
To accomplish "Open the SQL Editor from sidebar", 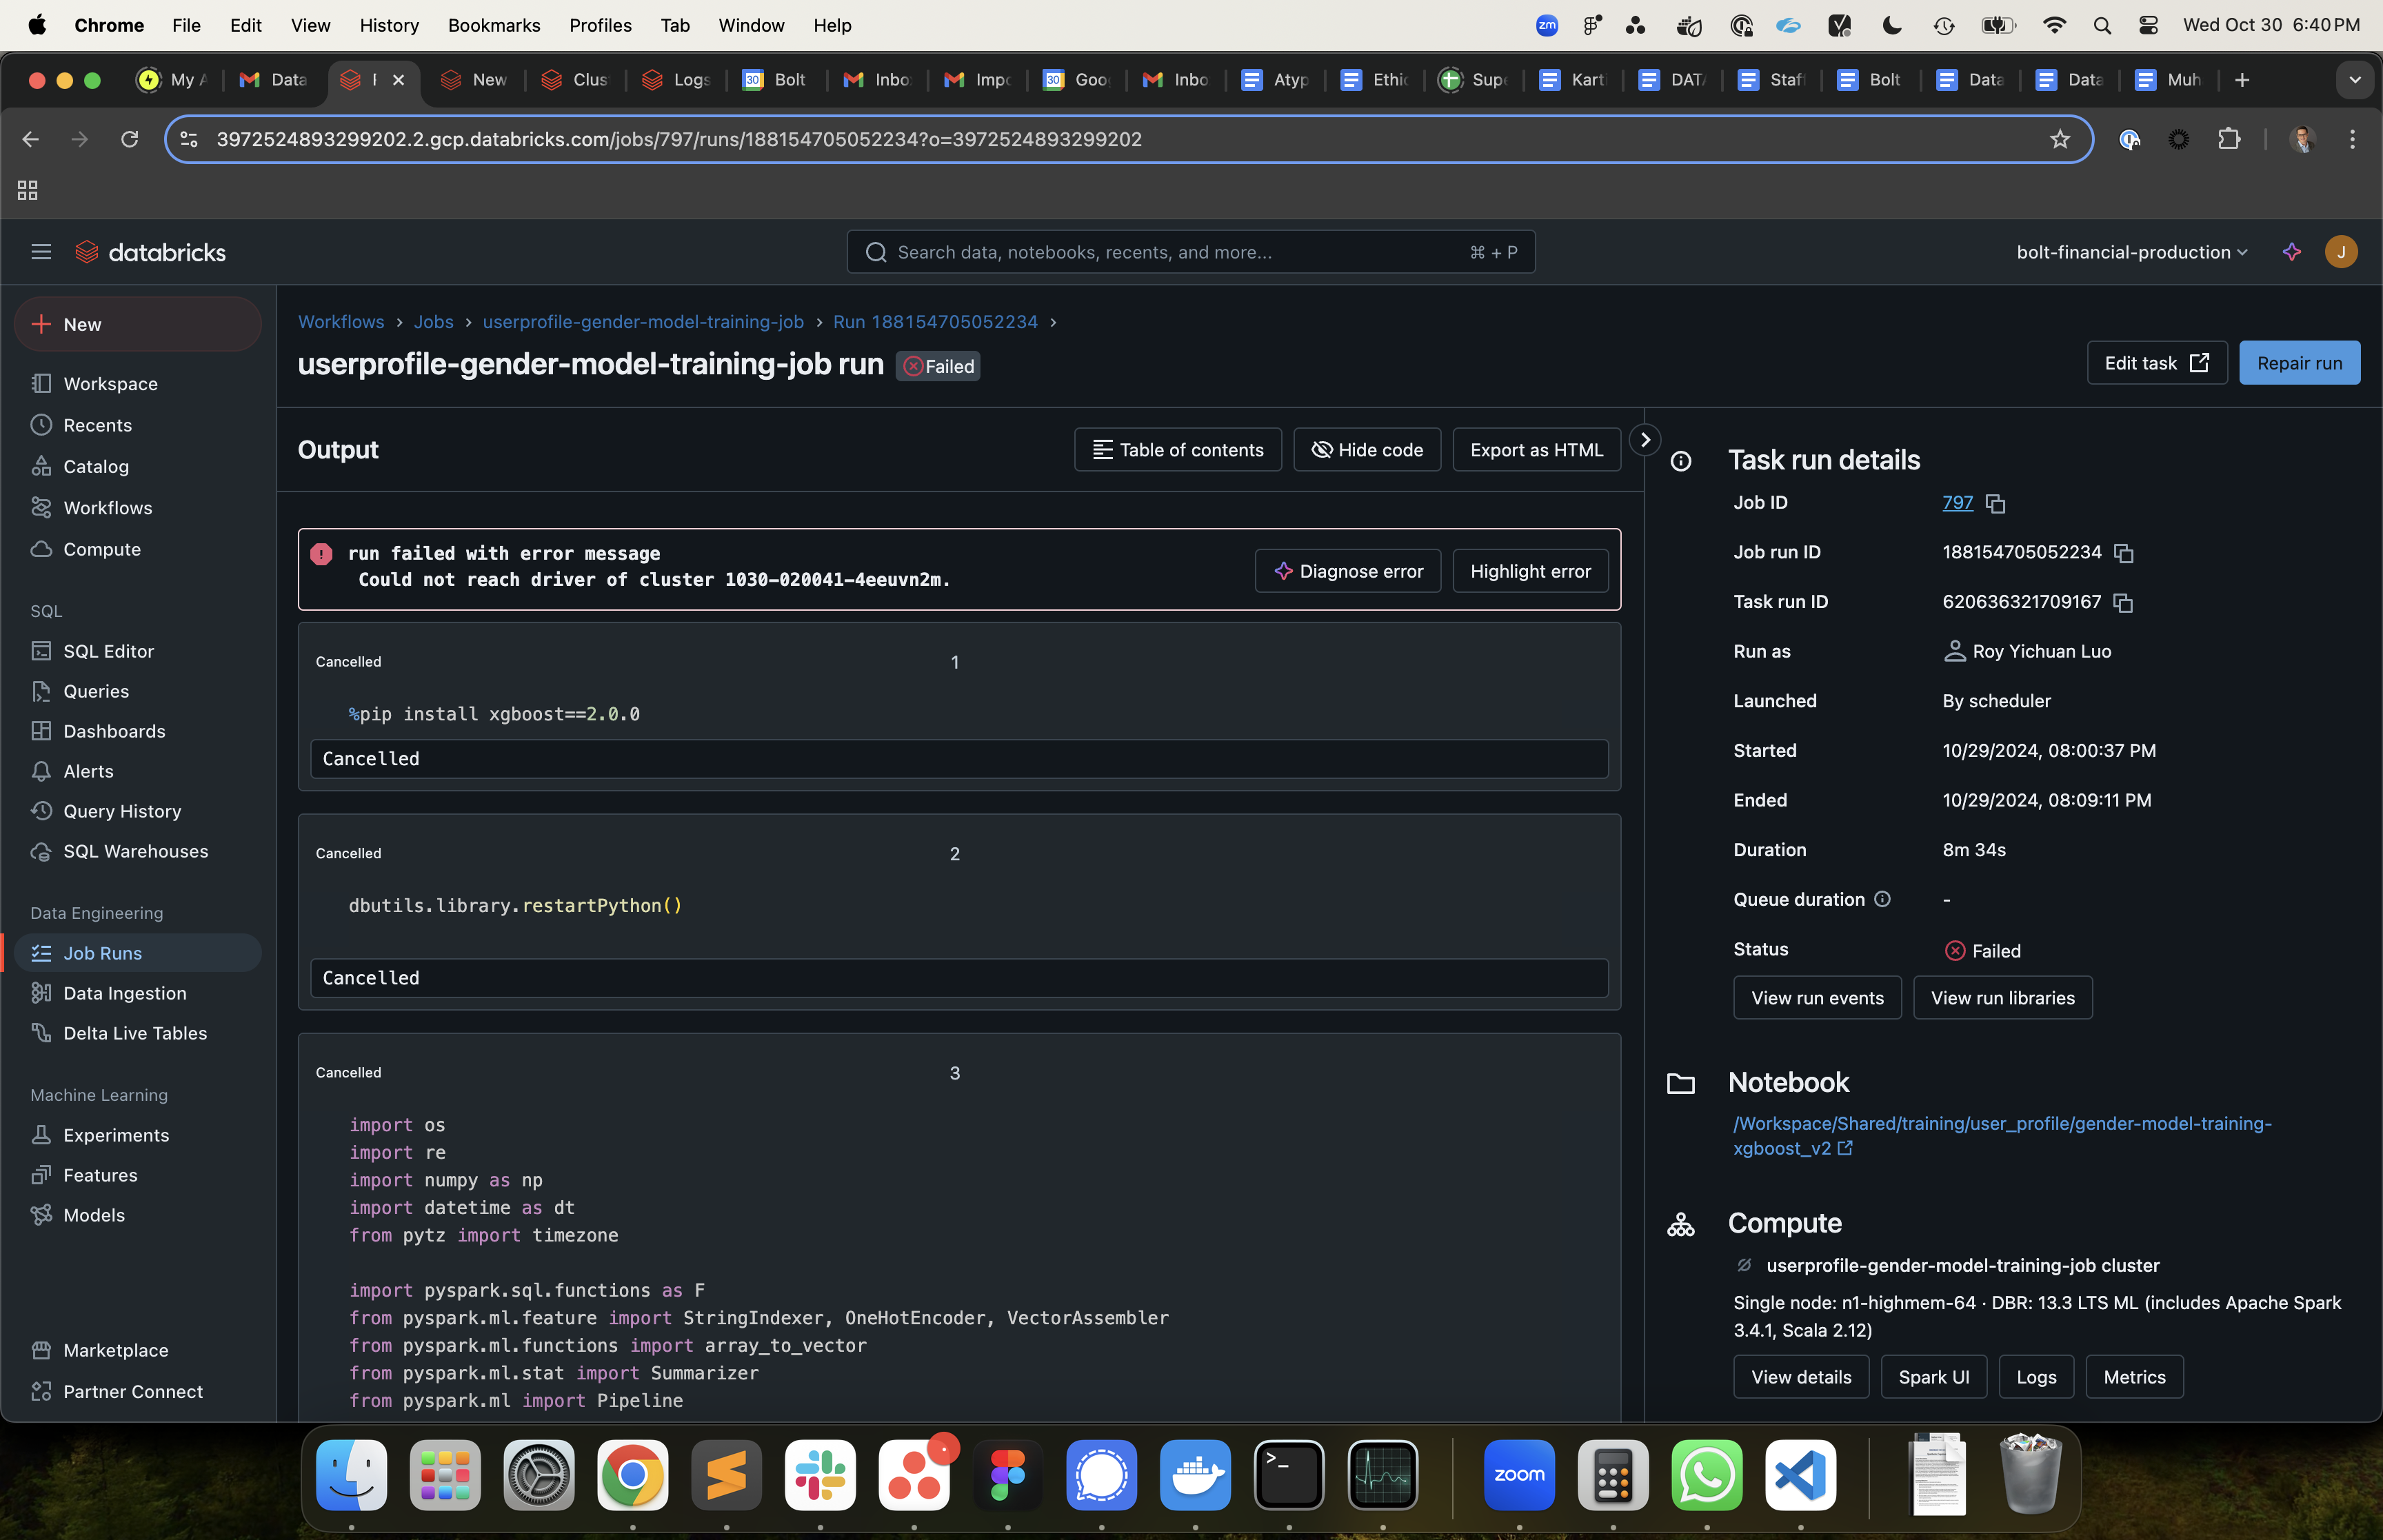I will coord(108,650).
